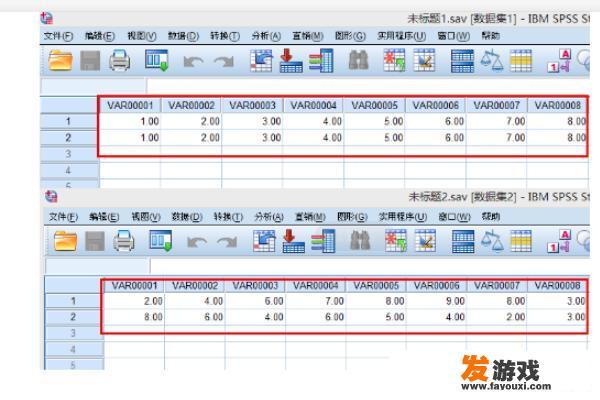Open Recall recent dialogs in 数据集1 window
This screenshot has height=400, width=600.
(157, 60)
